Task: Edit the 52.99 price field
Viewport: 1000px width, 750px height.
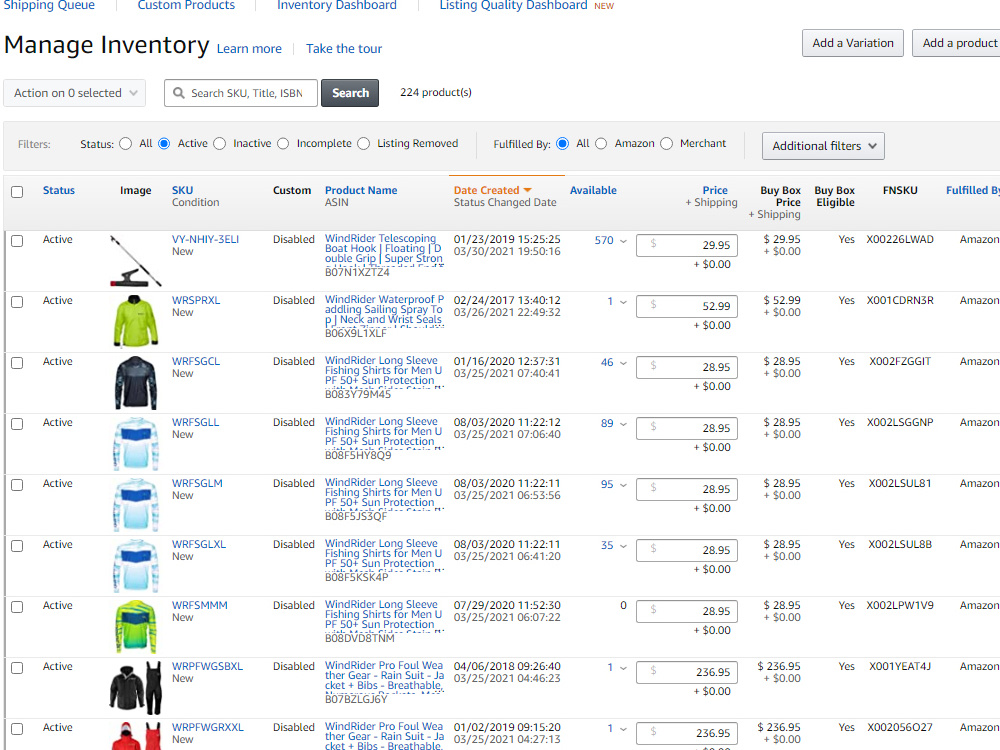Action: click(687, 306)
